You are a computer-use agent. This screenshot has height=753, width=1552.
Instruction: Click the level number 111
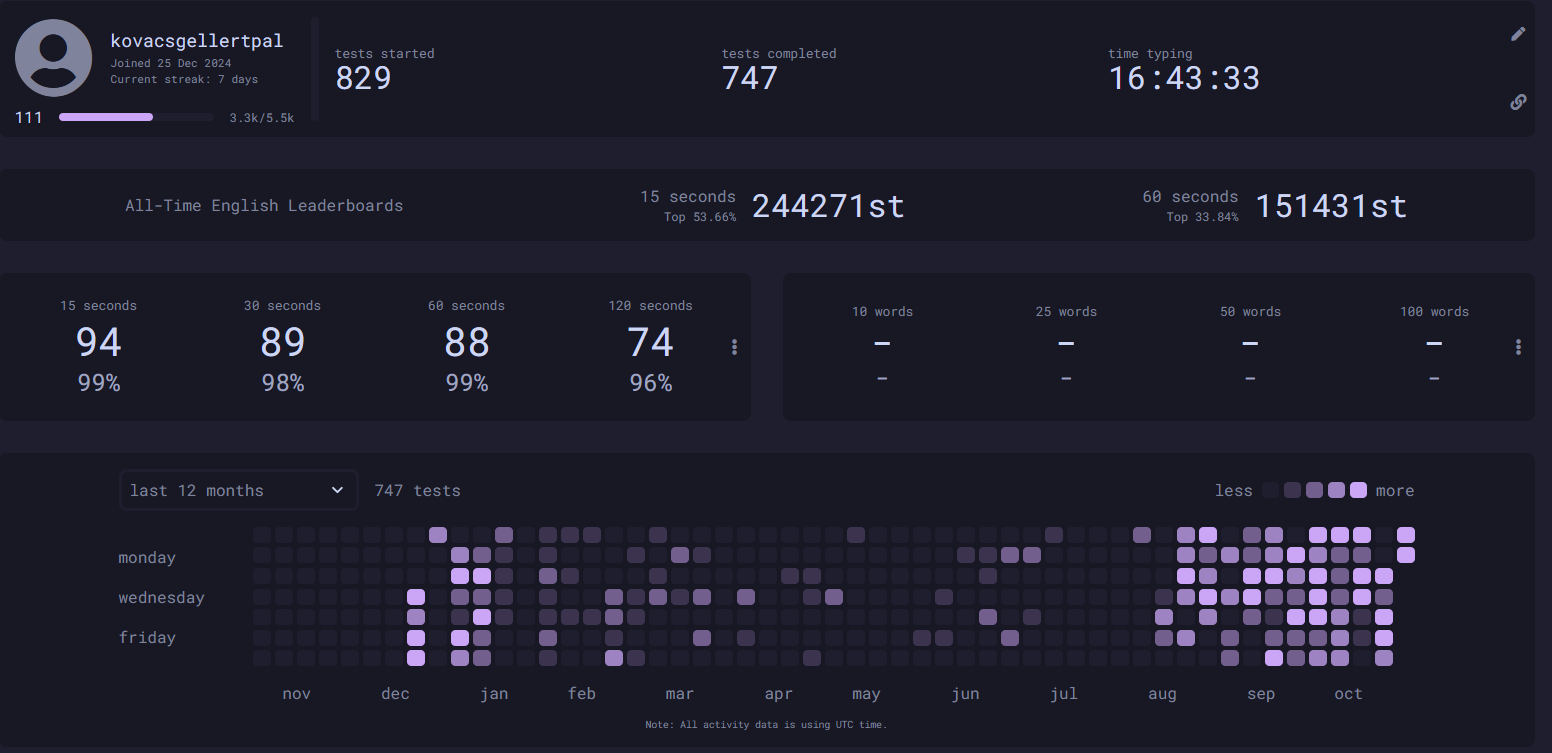(29, 118)
